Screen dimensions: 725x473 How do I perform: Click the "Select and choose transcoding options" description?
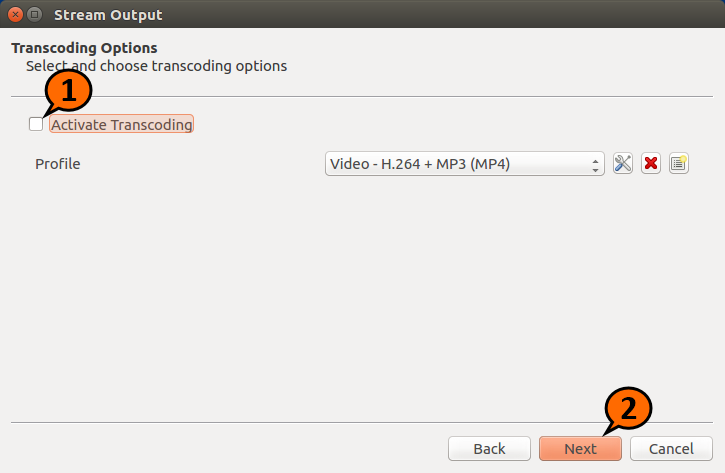point(156,66)
